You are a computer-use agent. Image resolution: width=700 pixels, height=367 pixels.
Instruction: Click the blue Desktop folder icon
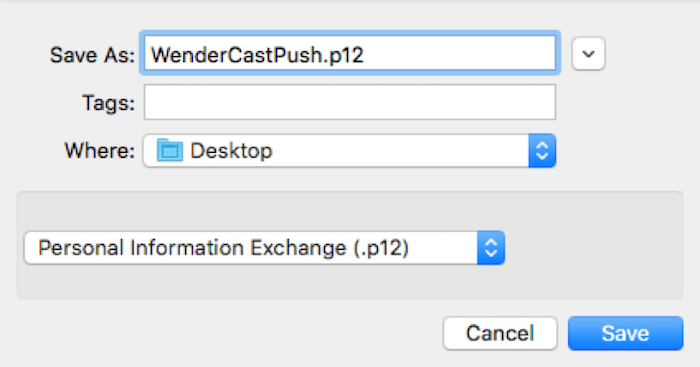point(170,150)
